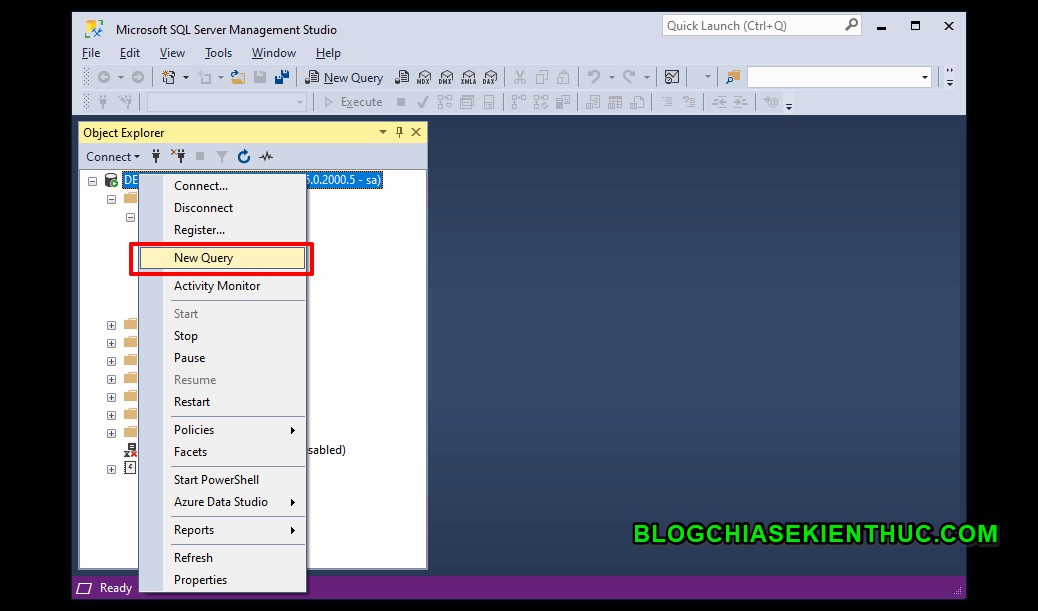Open a new DAX query
The width and height of the screenshot is (1038, 611).
click(x=491, y=77)
